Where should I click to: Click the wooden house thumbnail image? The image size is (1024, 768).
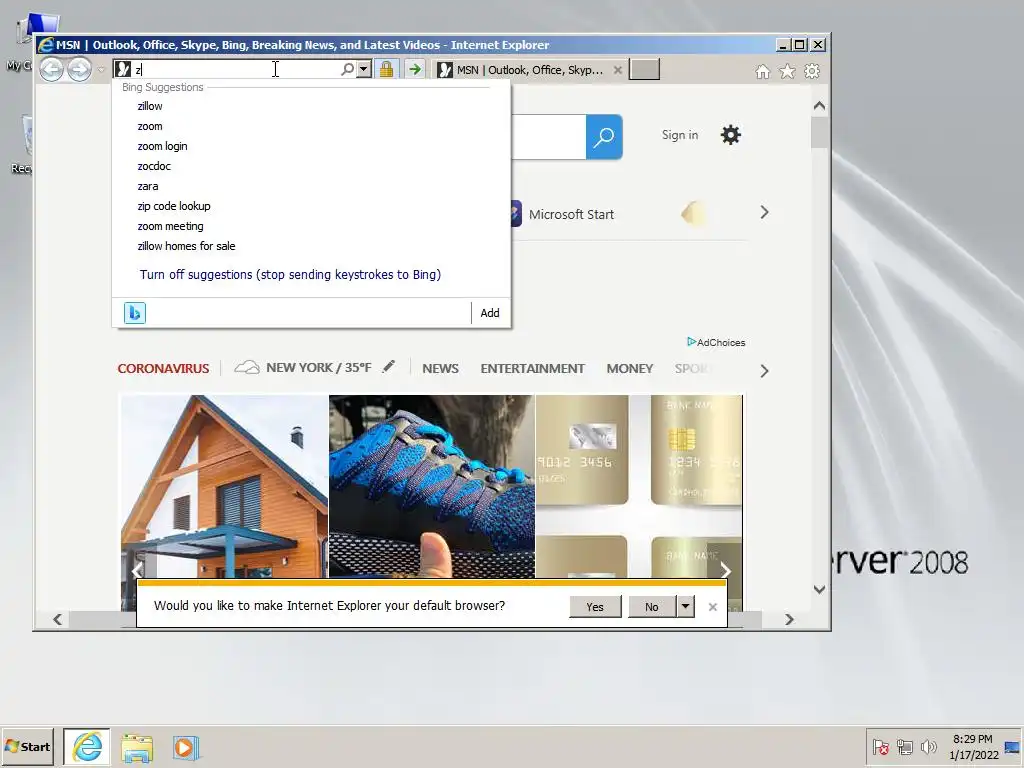point(224,486)
